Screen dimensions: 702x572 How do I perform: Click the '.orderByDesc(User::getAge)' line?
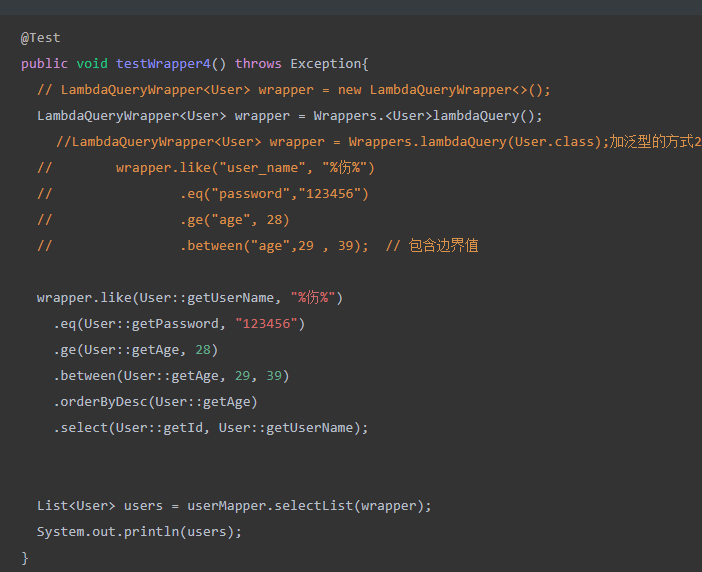point(155,401)
